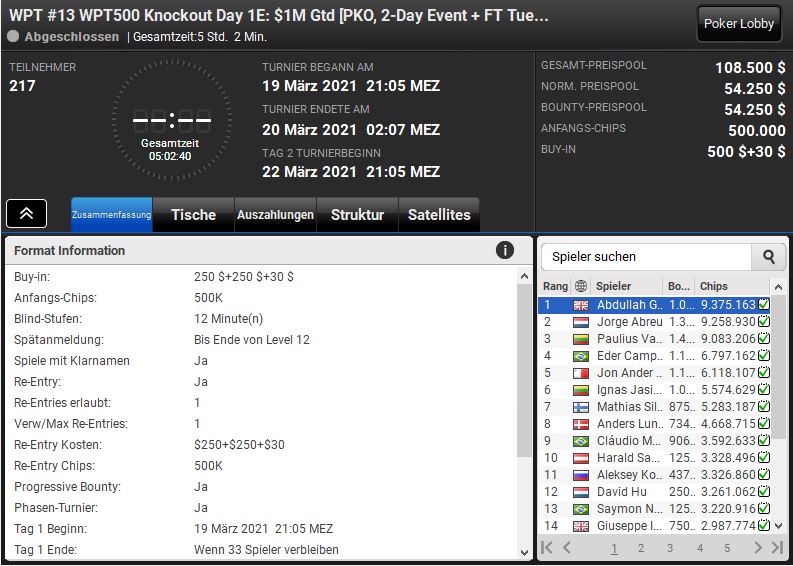The width and height of the screenshot is (793, 566).
Task: Click the format information info icon
Action: (x=505, y=250)
